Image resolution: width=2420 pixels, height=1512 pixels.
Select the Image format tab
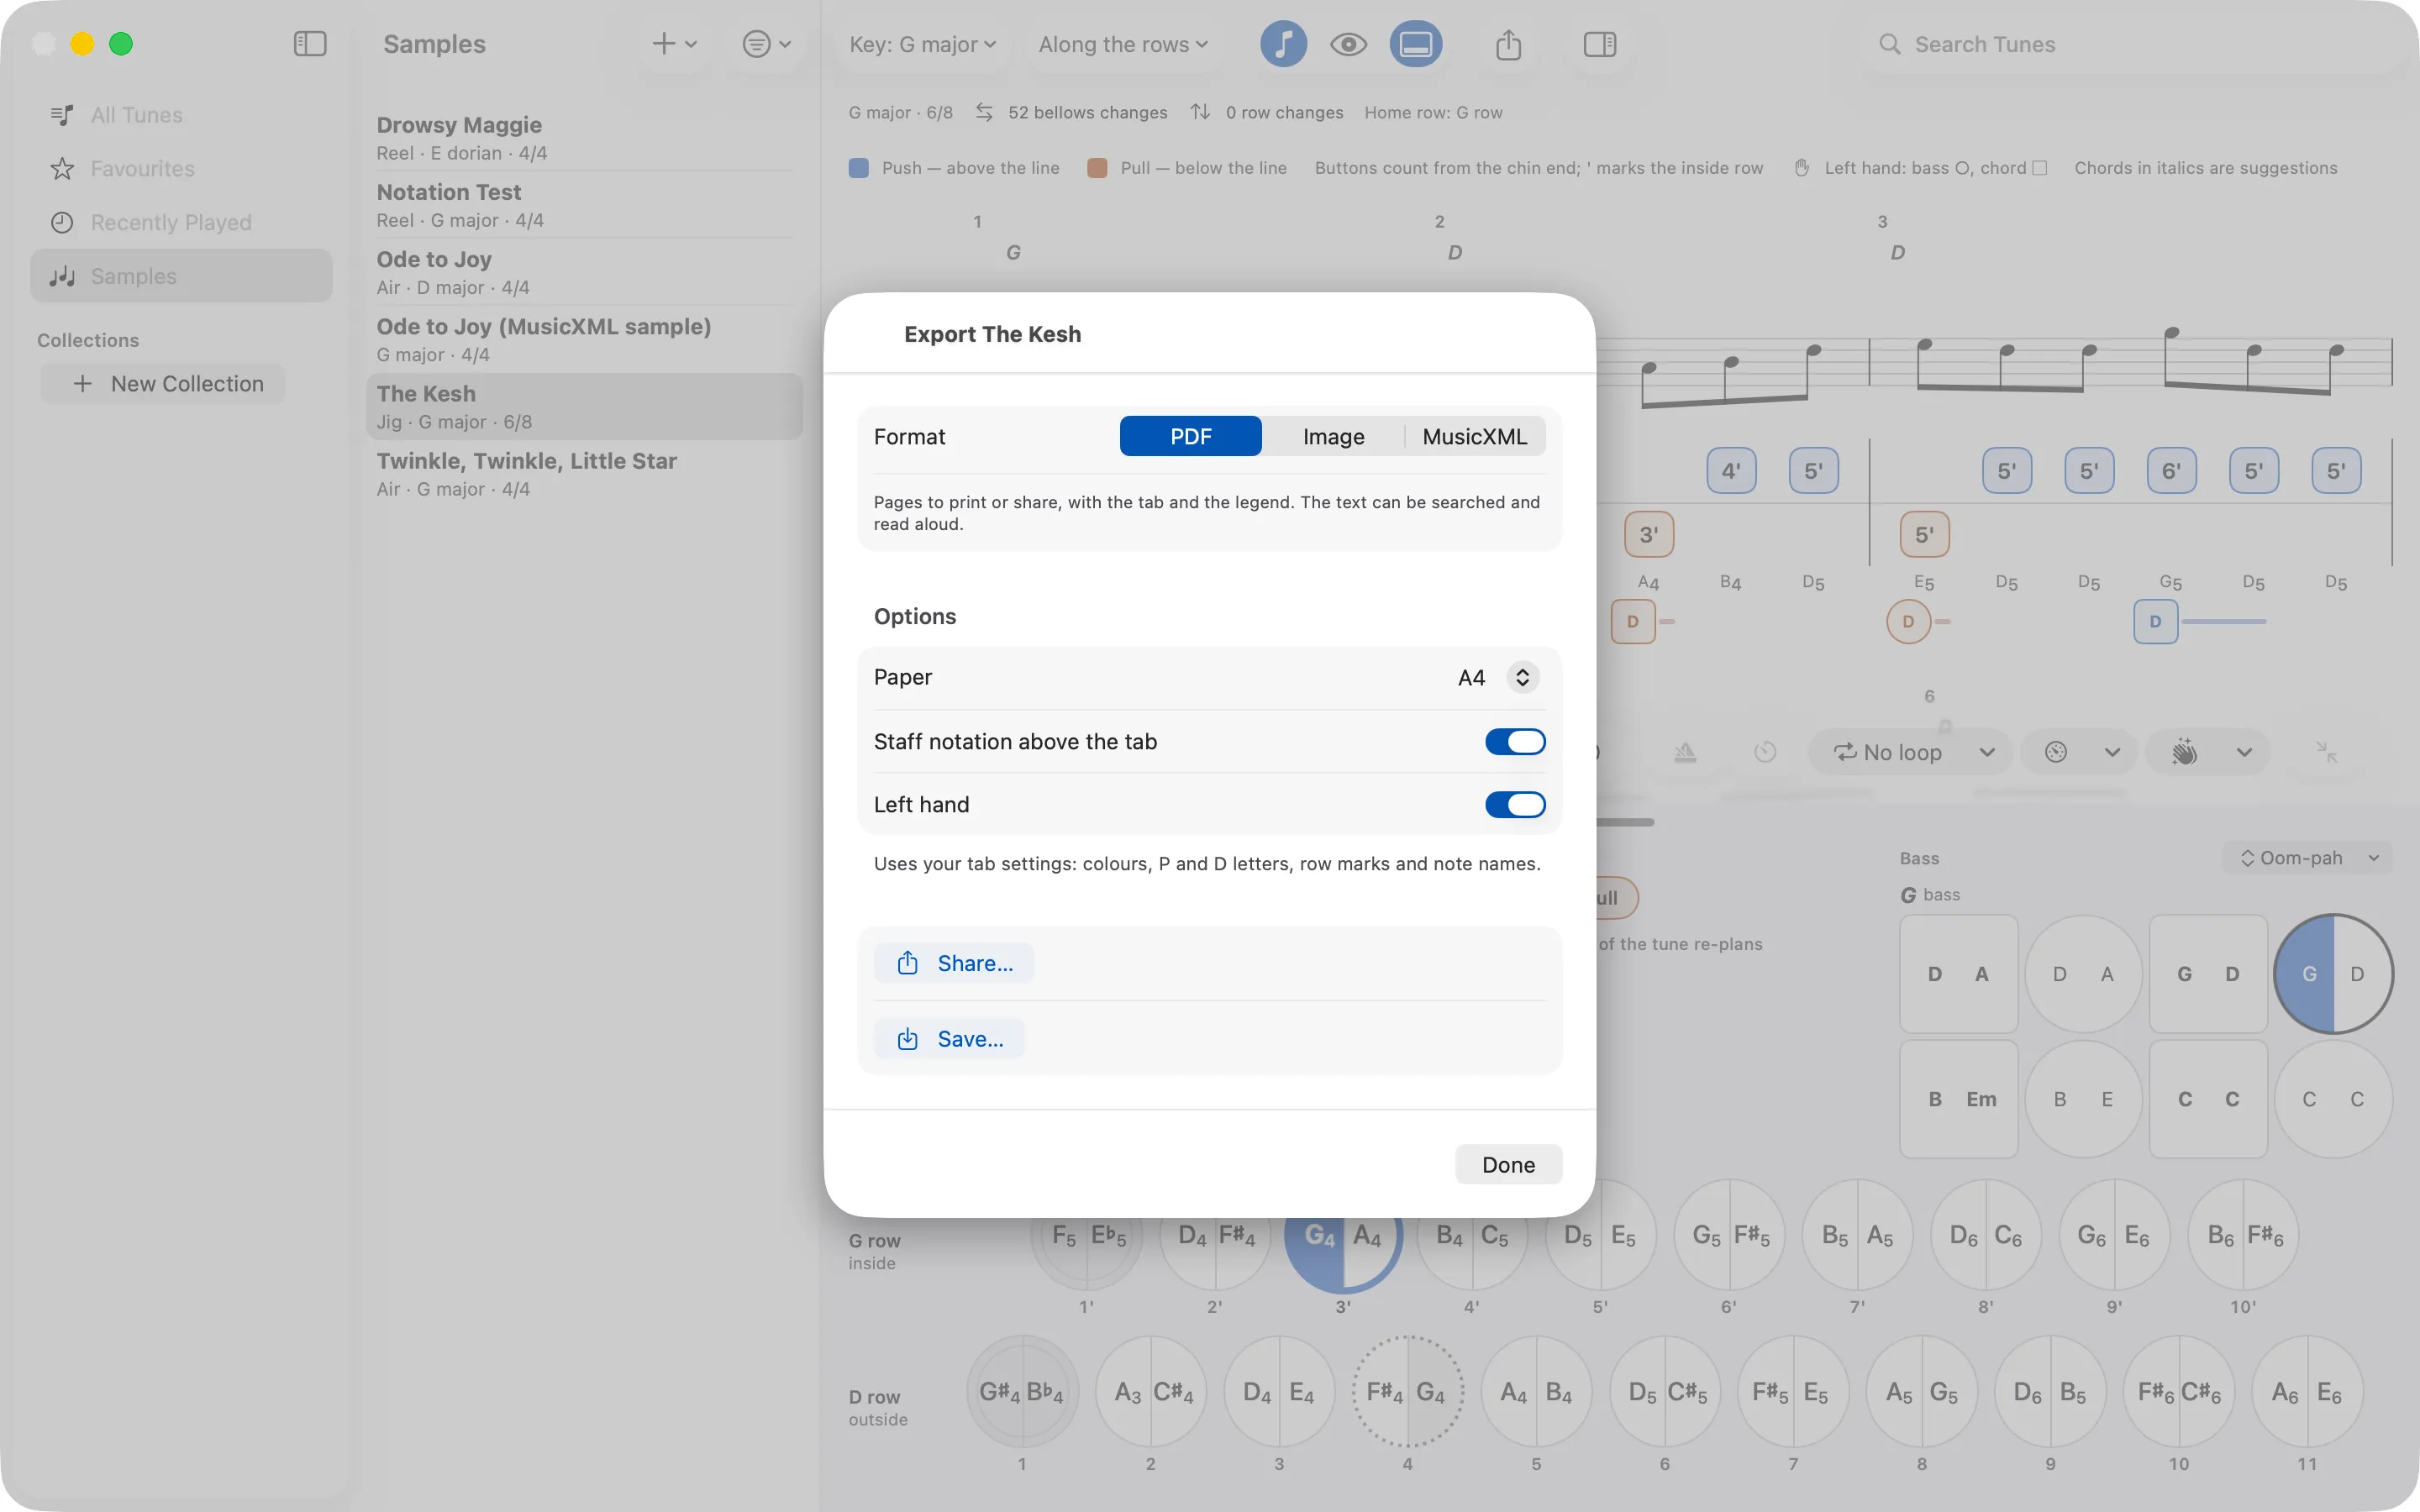coord(1333,436)
